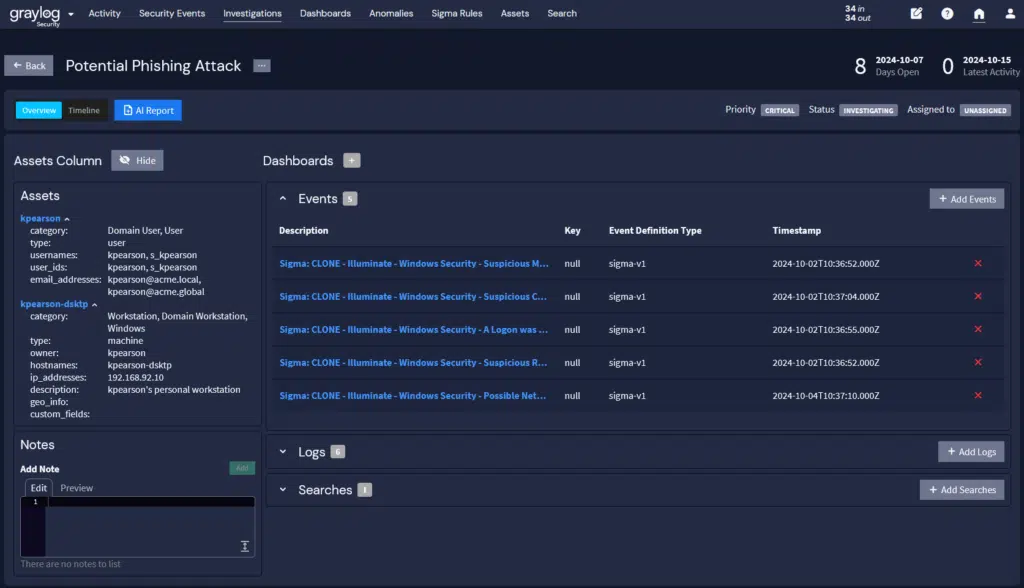The width and height of the screenshot is (1024, 588).
Task: Open the scratchpad edit icon in the top bar
Action: click(916, 14)
